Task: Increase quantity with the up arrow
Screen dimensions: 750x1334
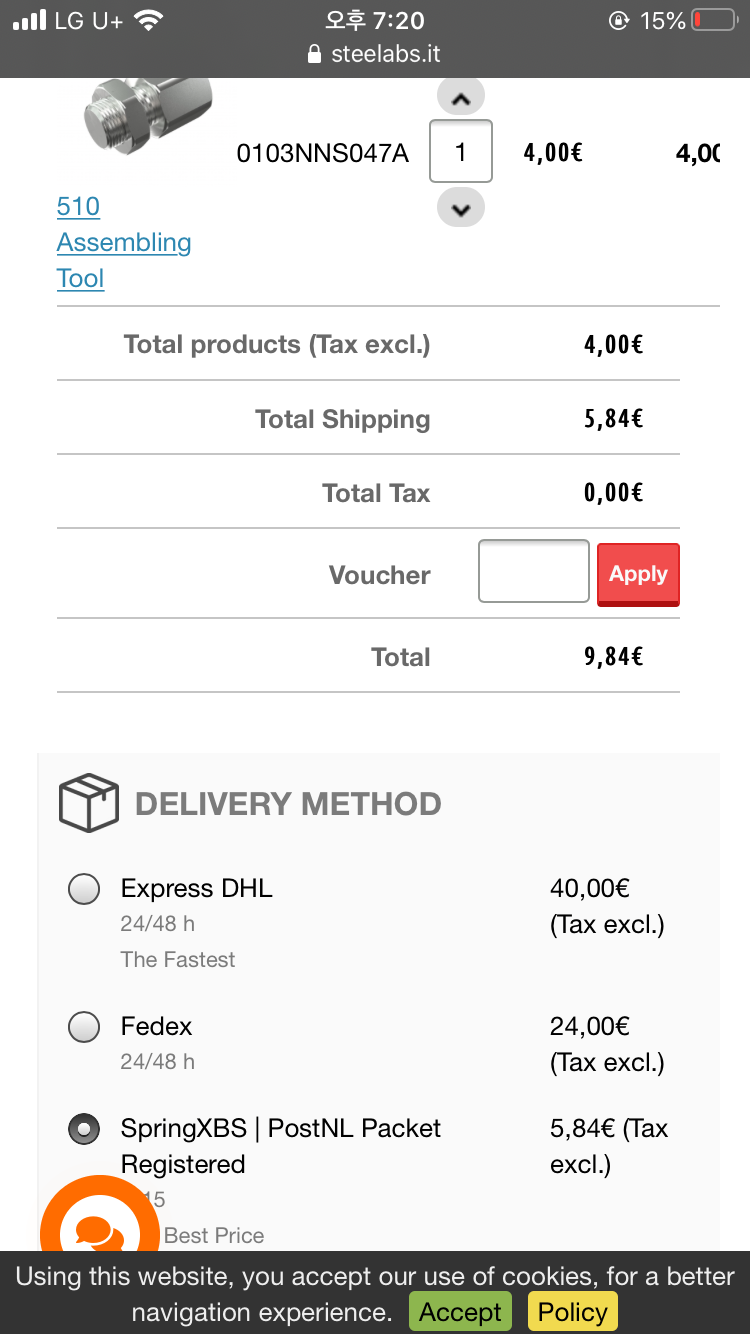Action: pyautogui.click(x=461, y=98)
